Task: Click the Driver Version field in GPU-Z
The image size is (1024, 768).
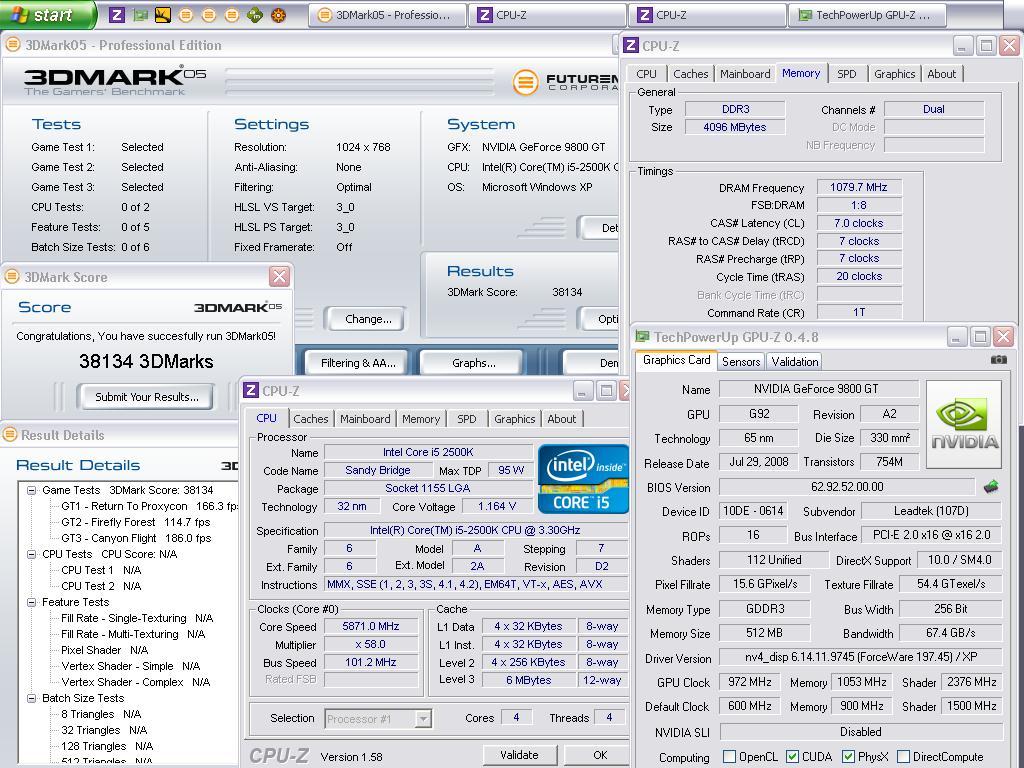Action: [861, 657]
